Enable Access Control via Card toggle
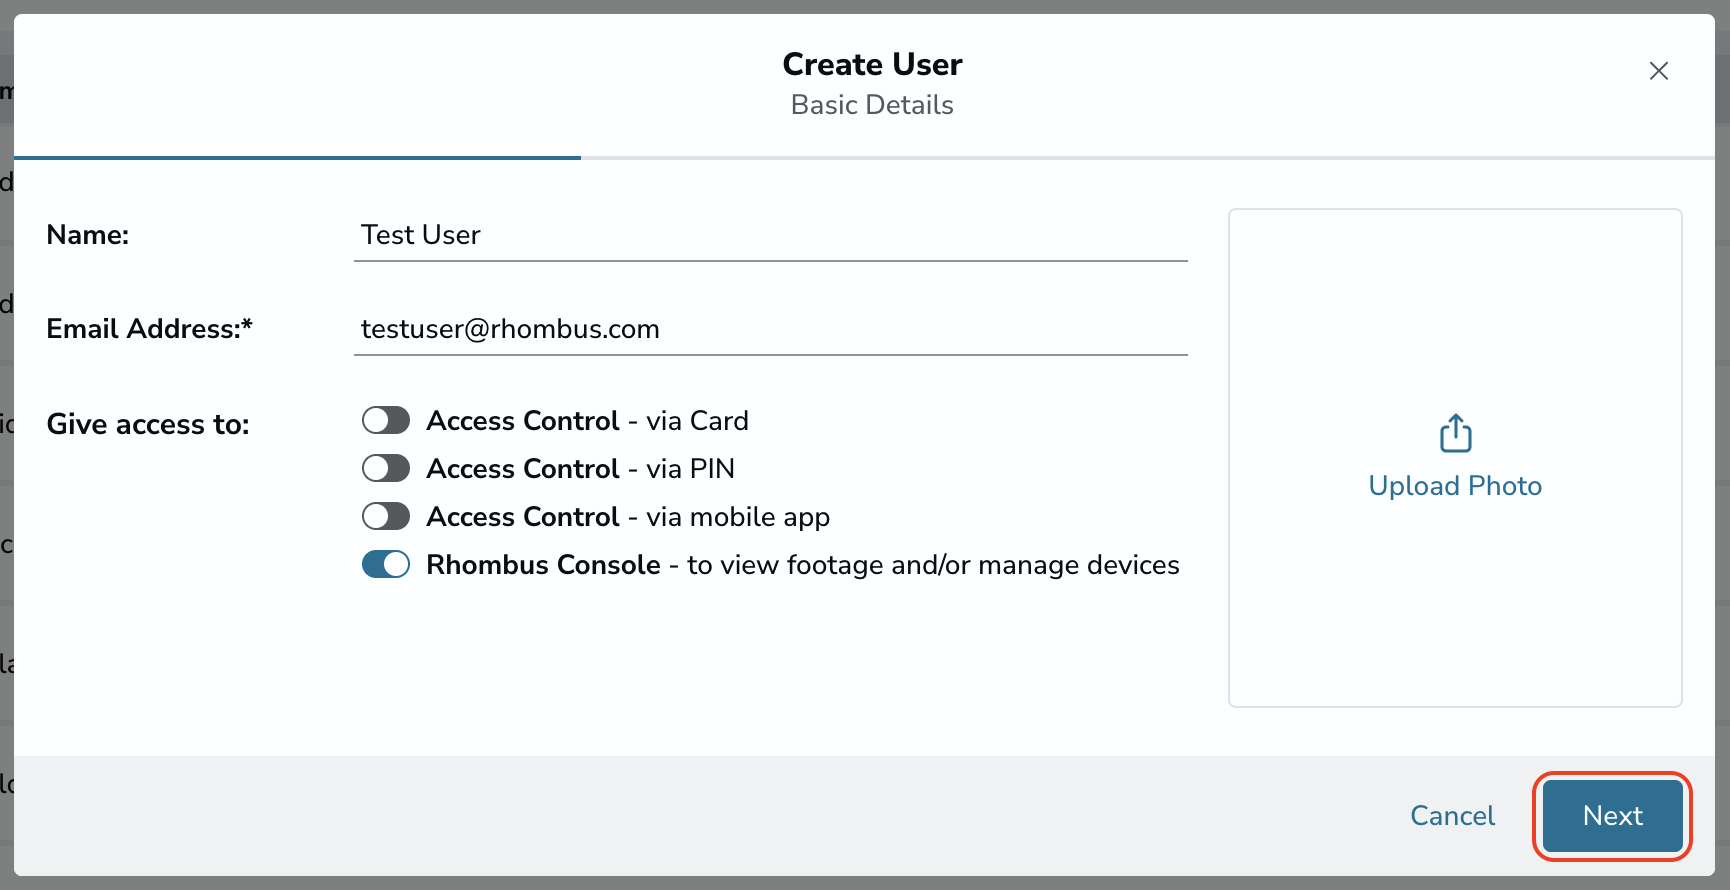The image size is (1730, 890). point(386,420)
